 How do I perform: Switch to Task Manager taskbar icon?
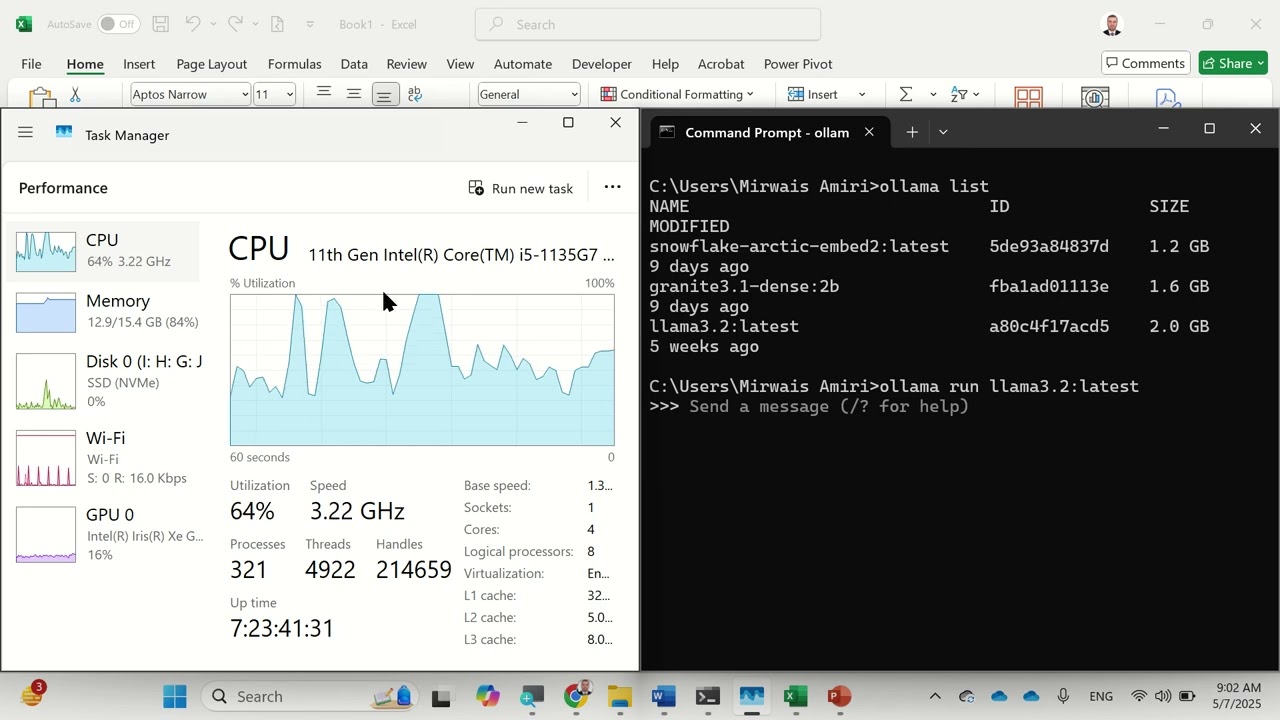[x=752, y=696]
